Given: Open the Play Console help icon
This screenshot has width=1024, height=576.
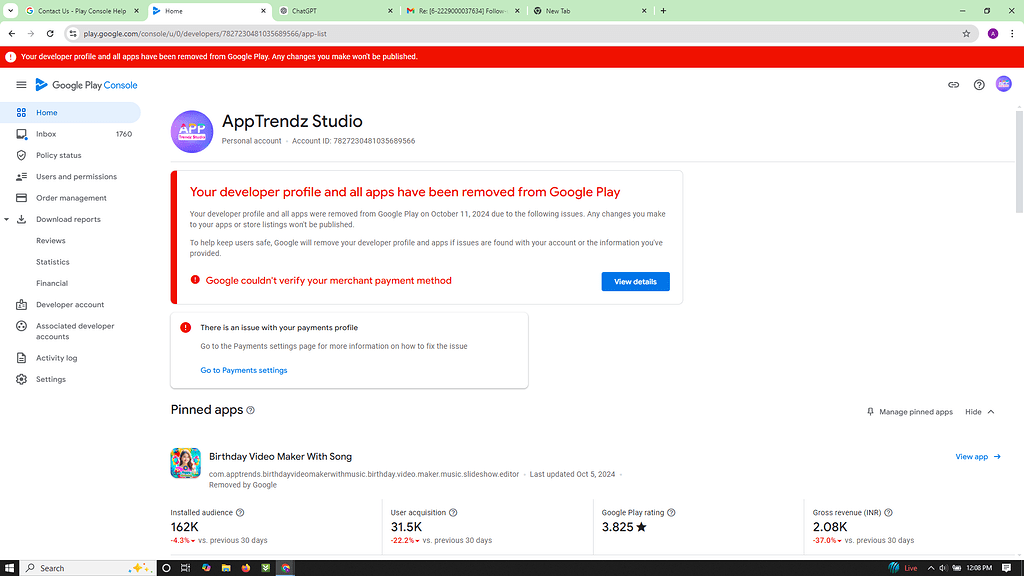Looking at the screenshot, I should tap(978, 85).
